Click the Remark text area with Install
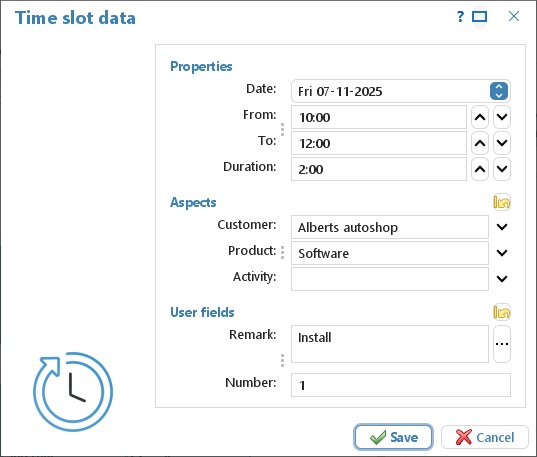This screenshot has height=457, width=537. tap(390, 344)
